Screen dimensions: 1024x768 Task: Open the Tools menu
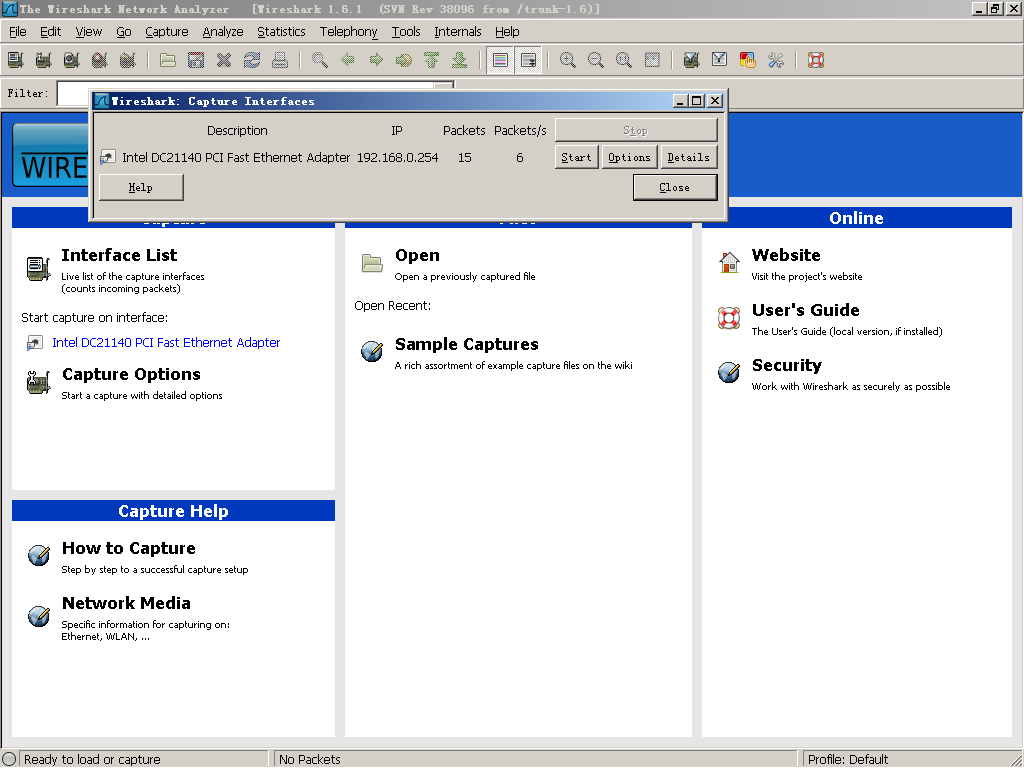click(x=406, y=31)
